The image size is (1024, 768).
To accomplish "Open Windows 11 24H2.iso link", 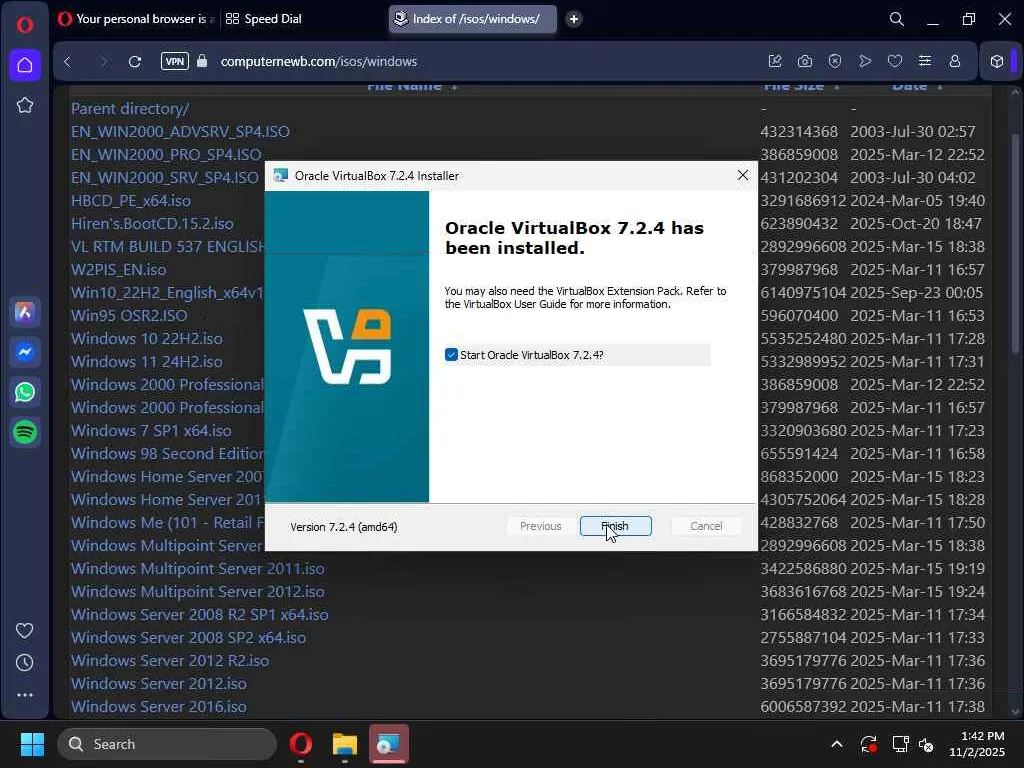I will [x=147, y=361].
